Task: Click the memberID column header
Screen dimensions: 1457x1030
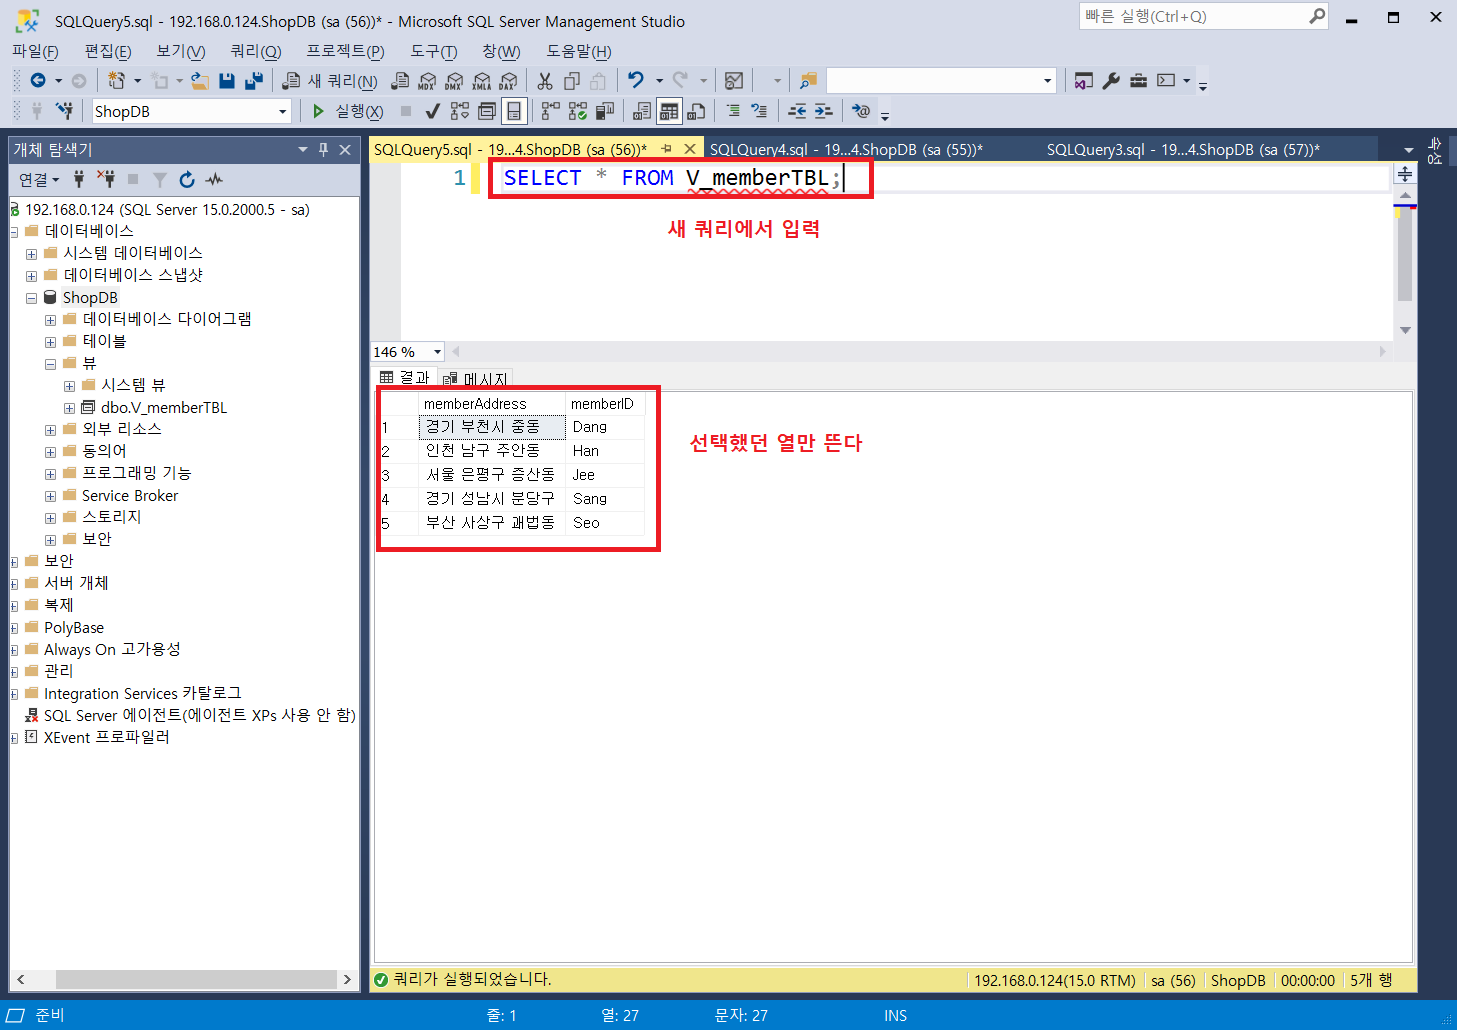Action: [604, 404]
